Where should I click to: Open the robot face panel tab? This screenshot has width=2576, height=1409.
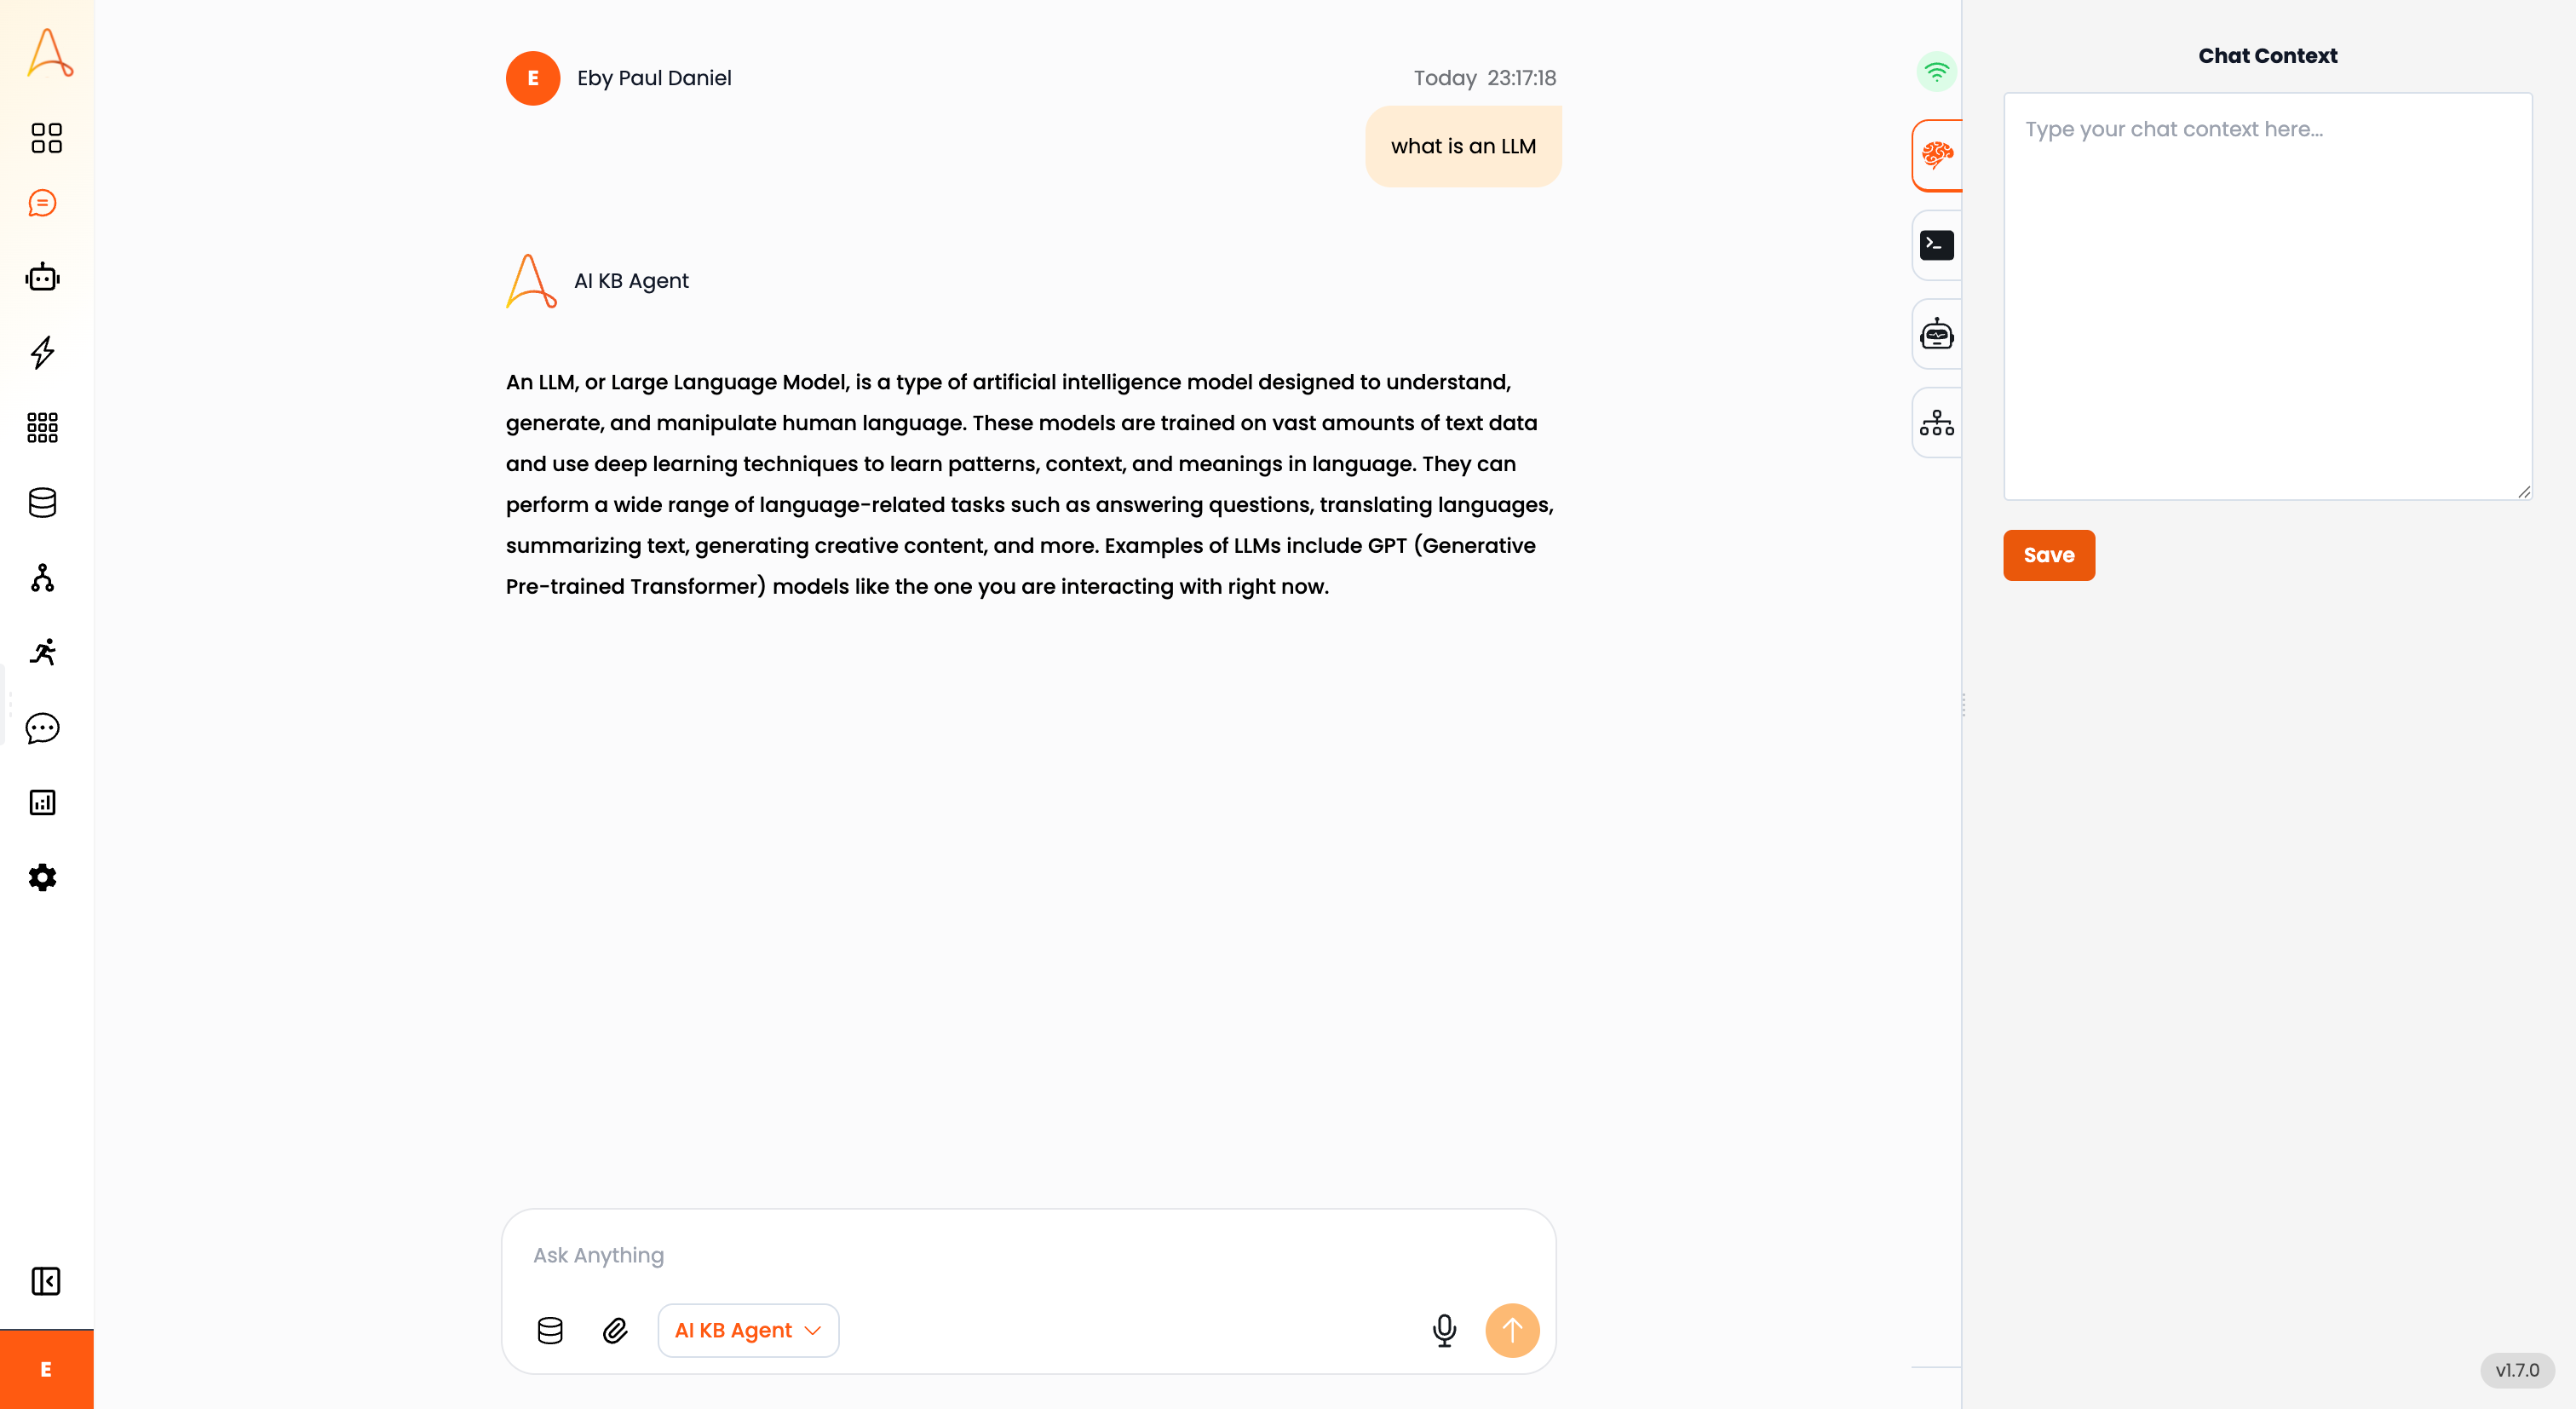[1937, 334]
